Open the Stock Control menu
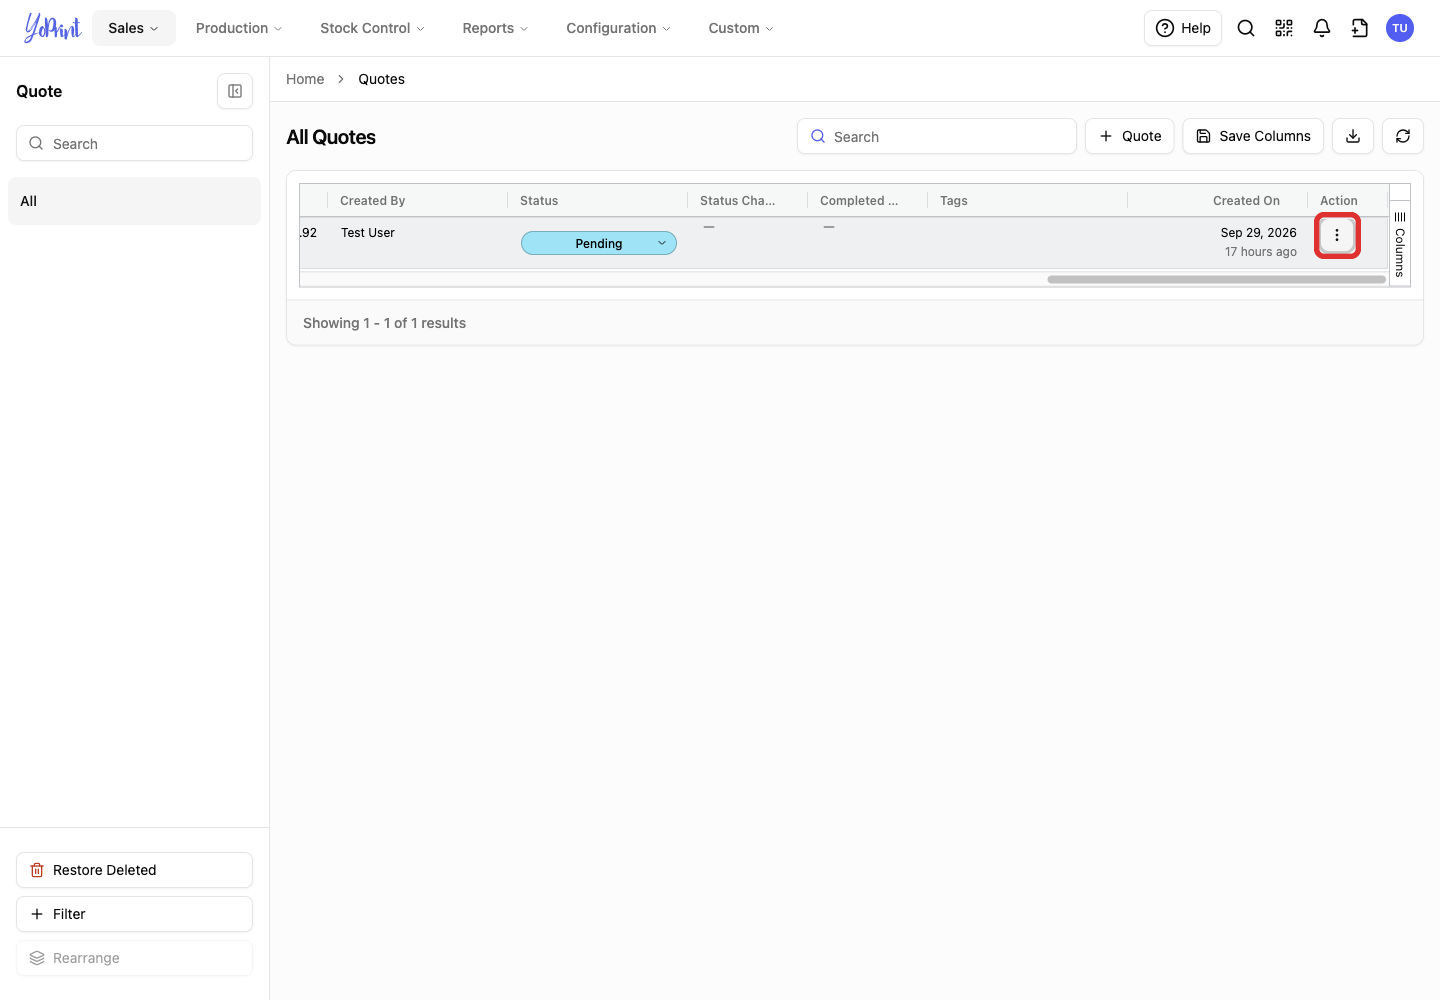The width and height of the screenshot is (1440, 1000). point(372,28)
